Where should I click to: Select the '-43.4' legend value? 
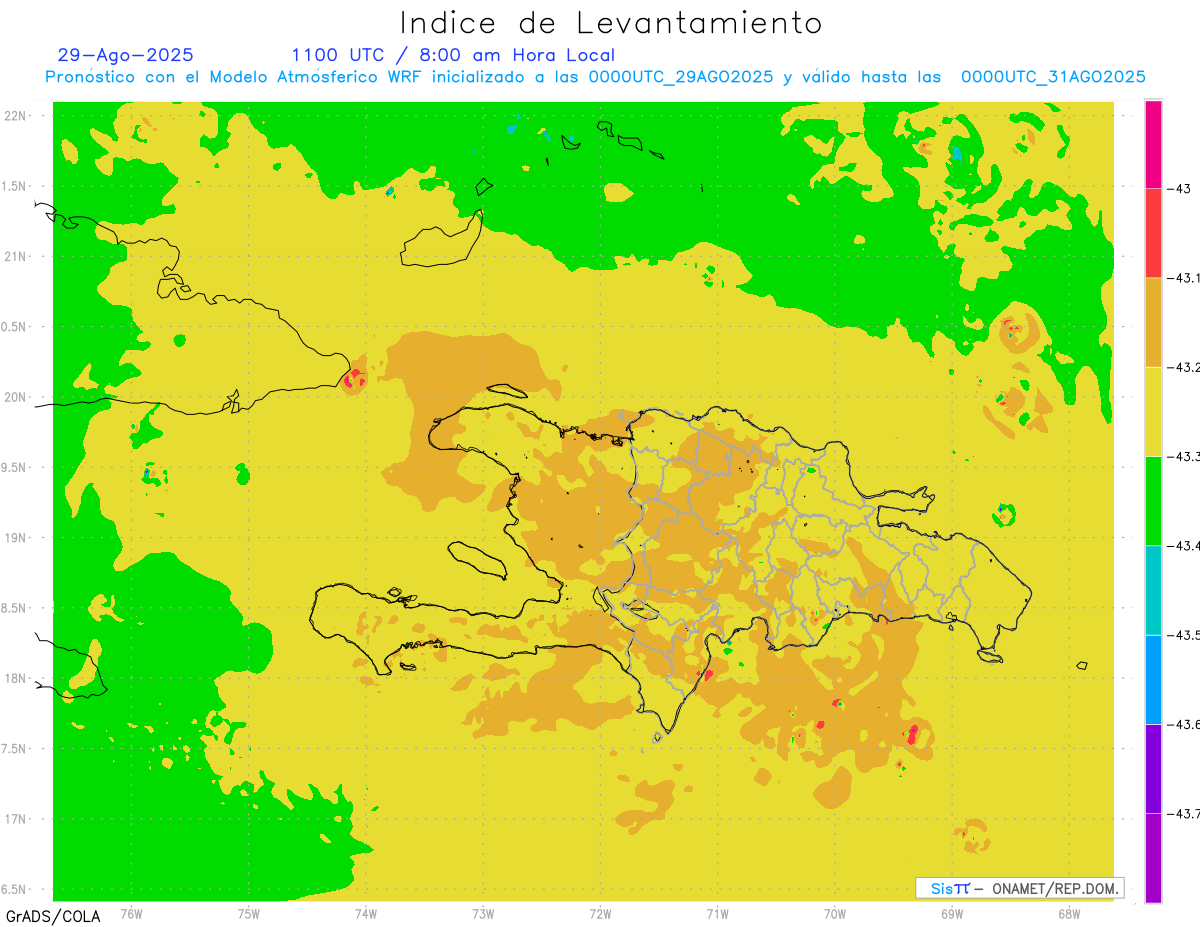(1183, 546)
